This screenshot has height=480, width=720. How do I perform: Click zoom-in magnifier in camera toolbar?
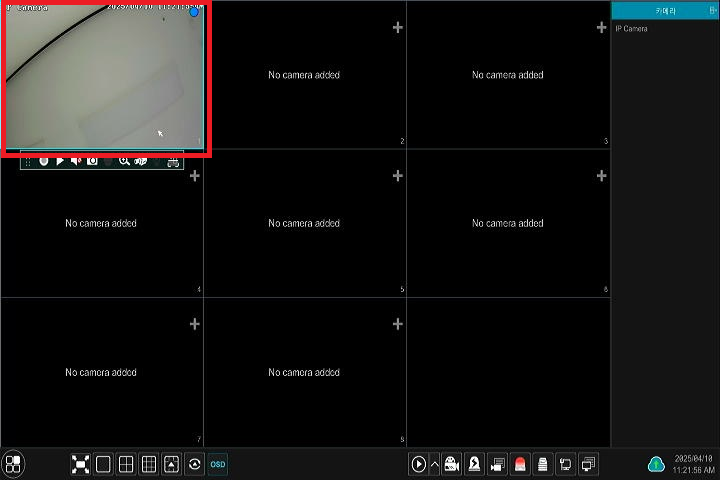(124, 161)
